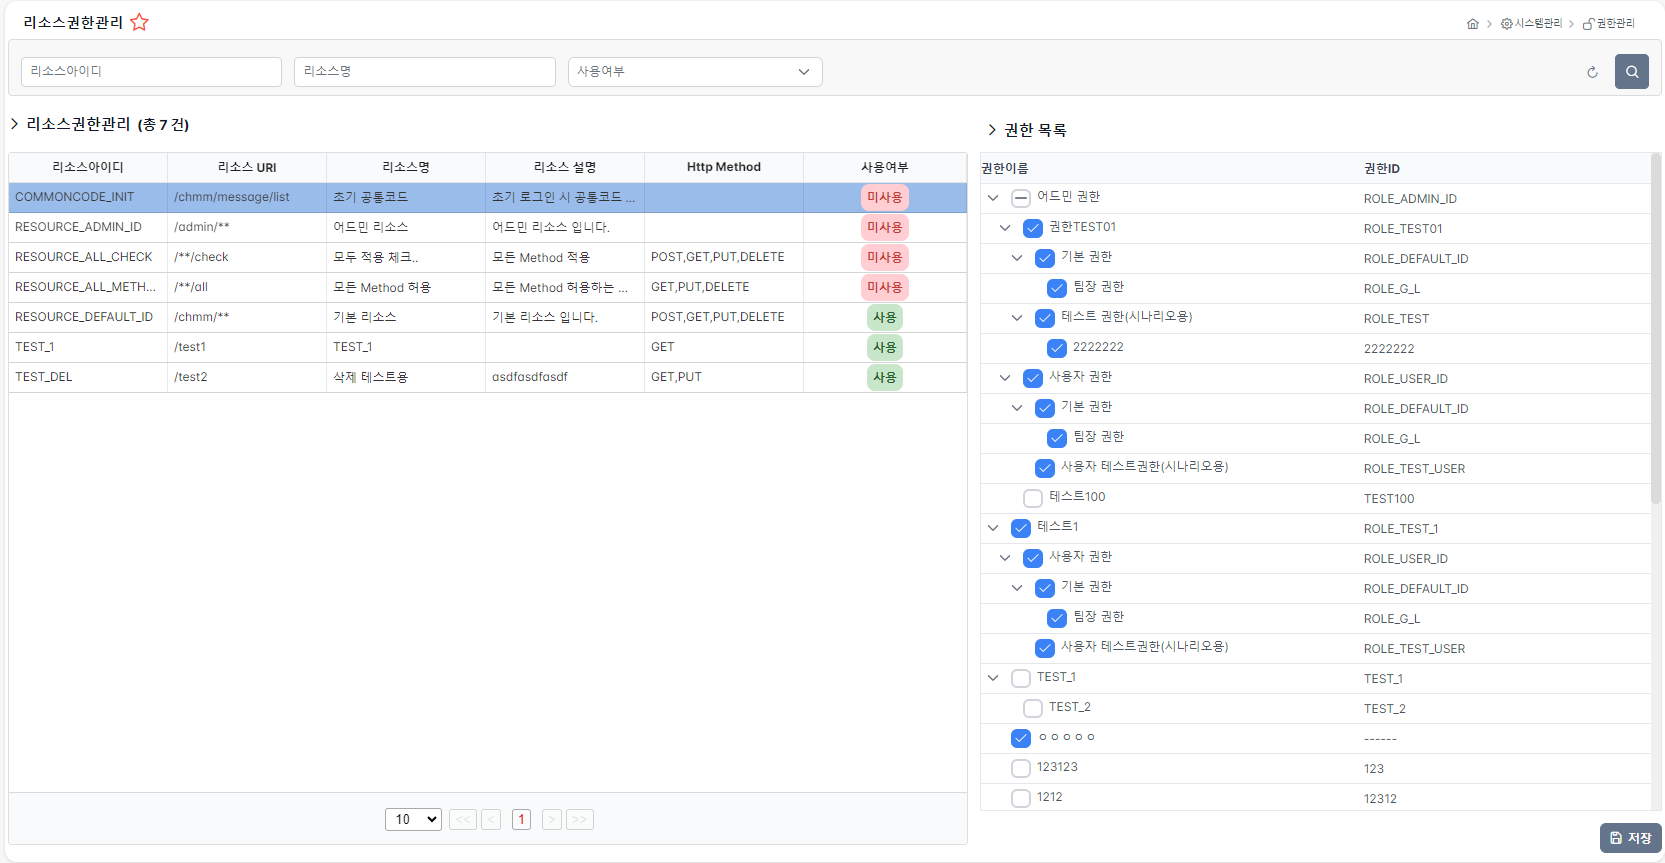Viewport: 1665px width, 863px height.
Task: Toggle the 어드민 권한 checkbox
Action: click(1021, 198)
